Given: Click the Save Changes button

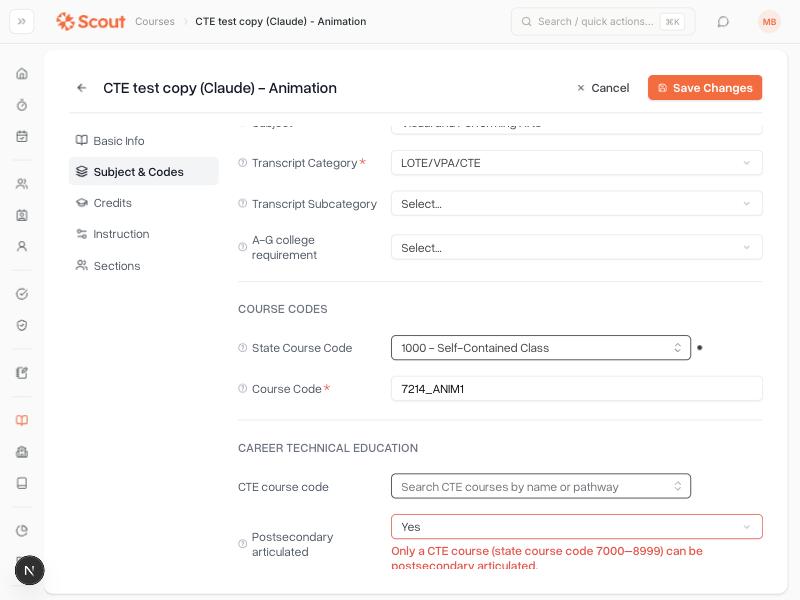Looking at the screenshot, I should [x=705, y=88].
